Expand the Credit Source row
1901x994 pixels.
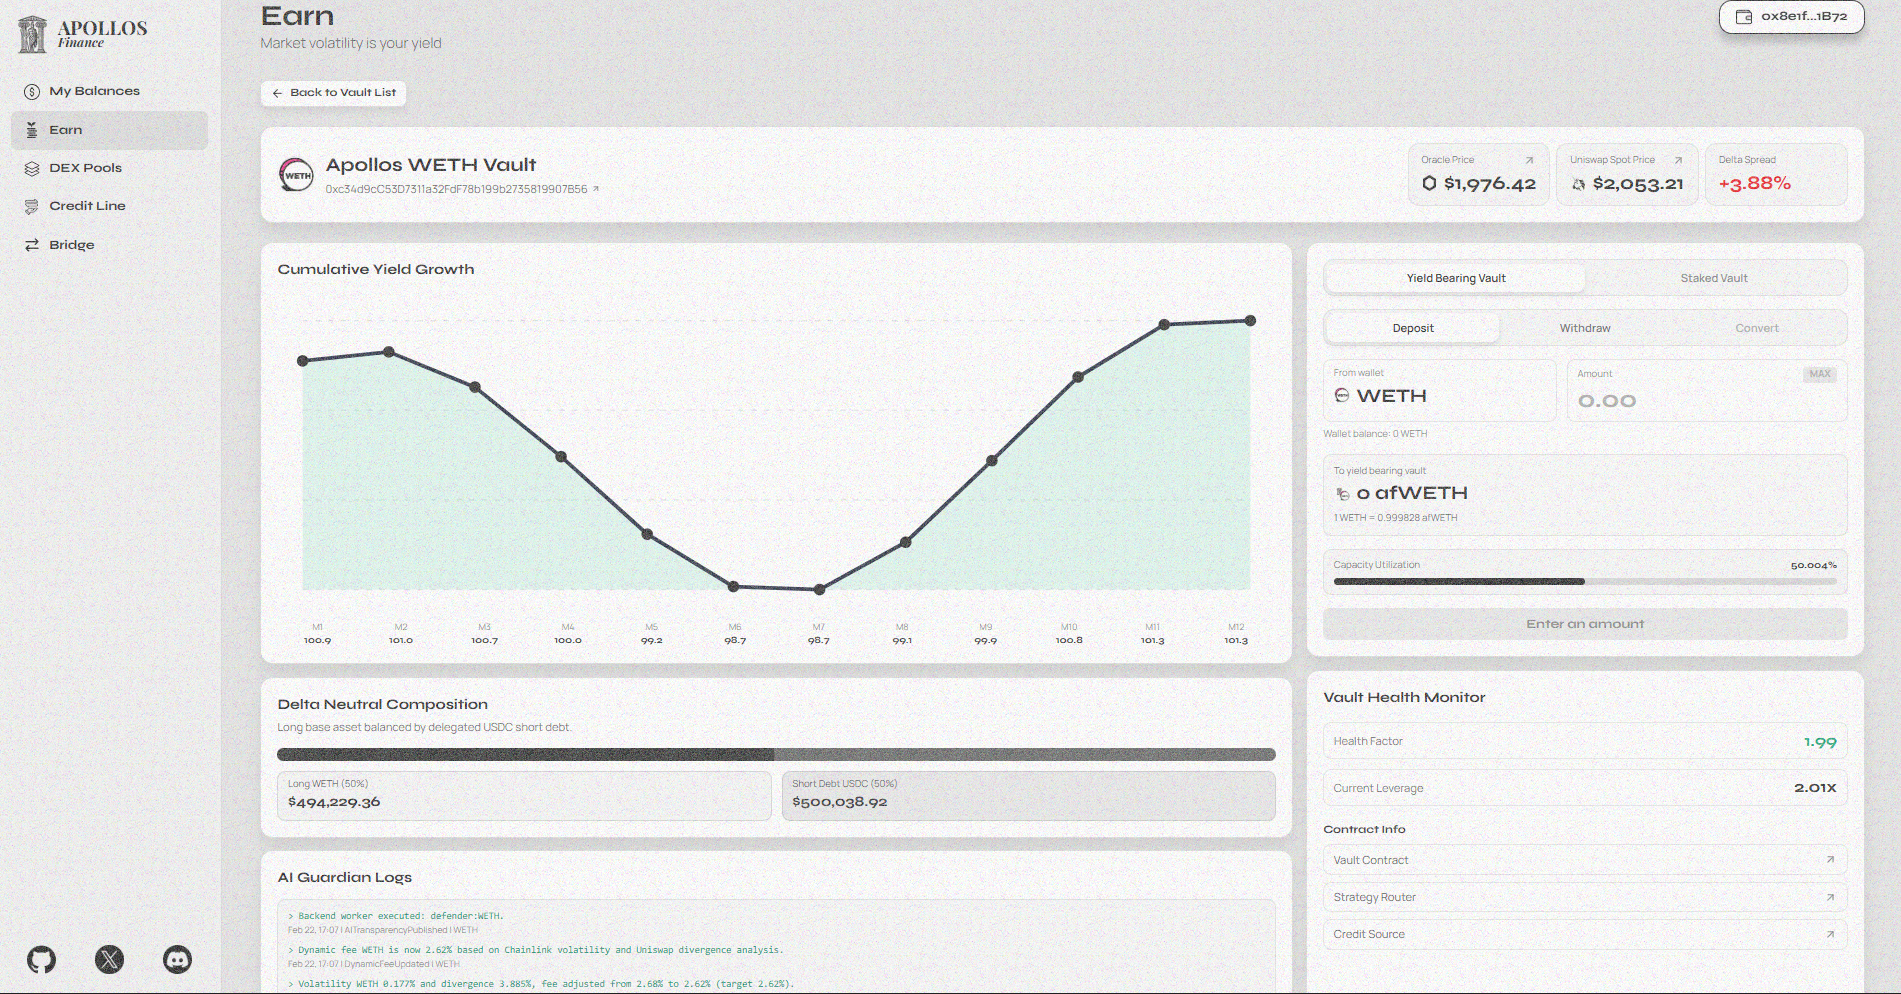[x=1584, y=934]
